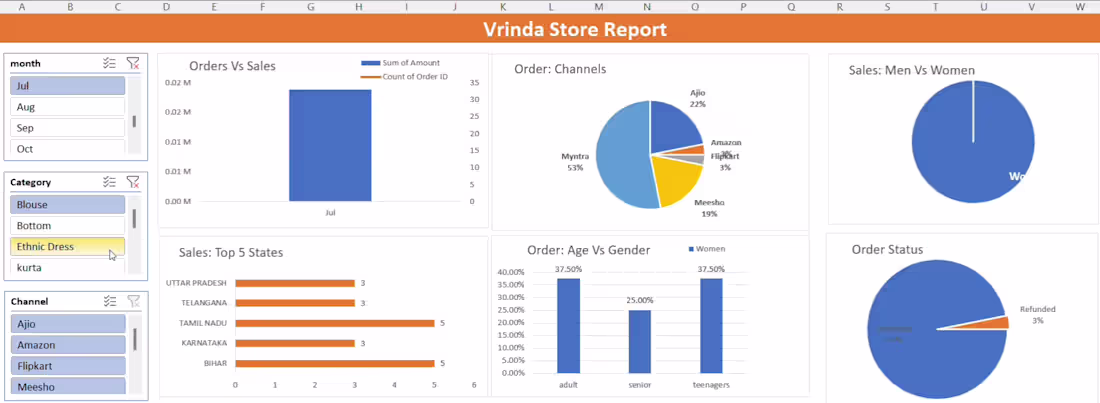Select Bottom in the Category slicer

67,225
